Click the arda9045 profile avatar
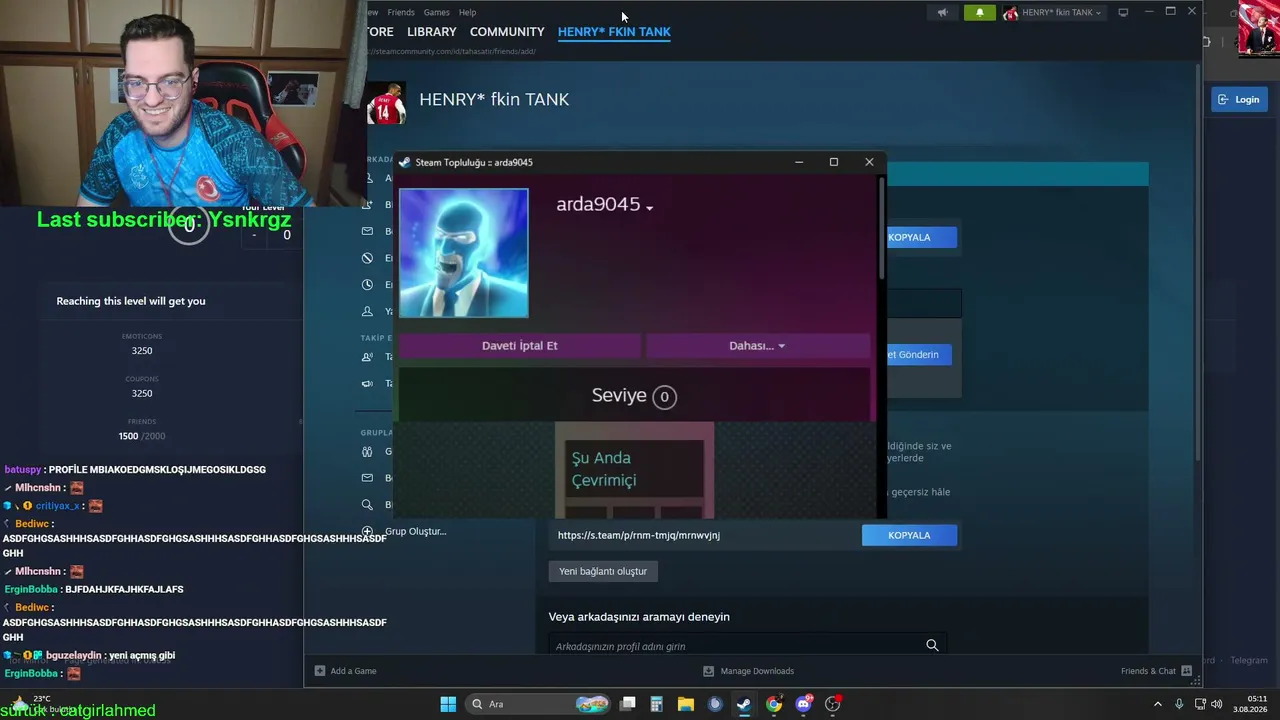The height and width of the screenshot is (720, 1280). pyautogui.click(x=464, y=253)
